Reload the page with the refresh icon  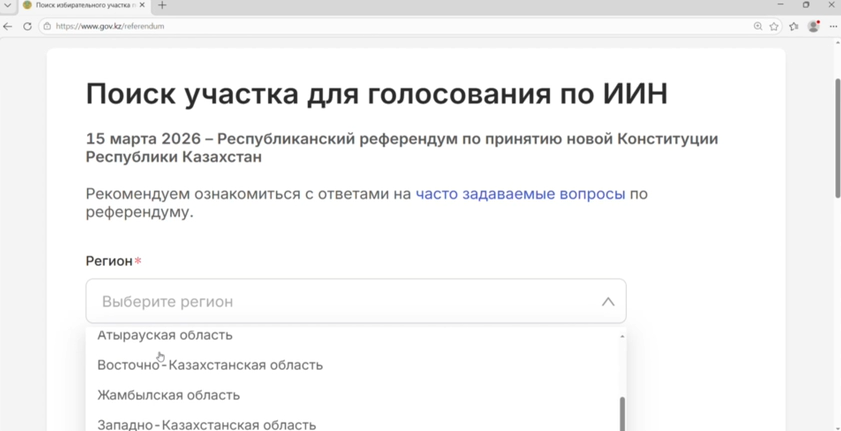pos(27,26)
